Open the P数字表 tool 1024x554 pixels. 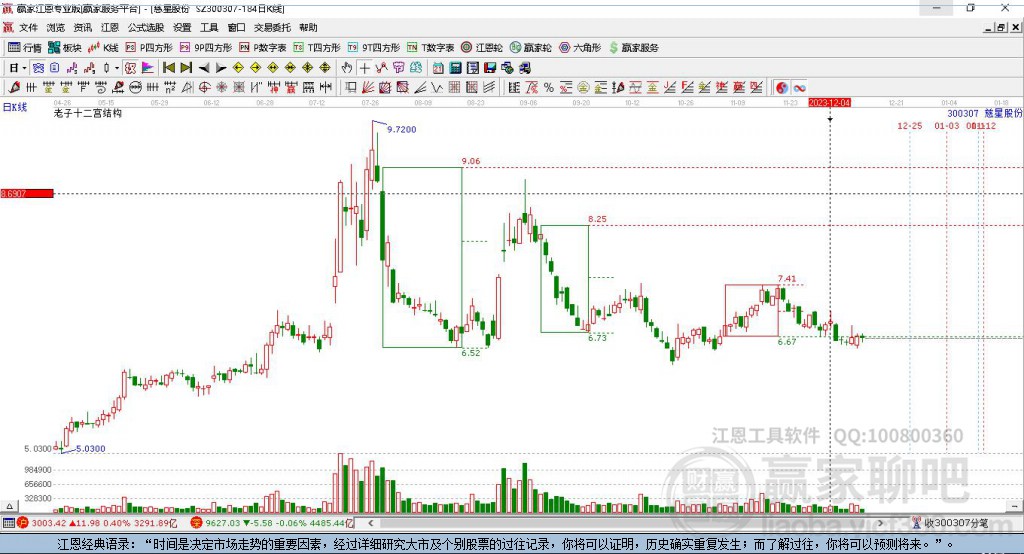[263, 48]
